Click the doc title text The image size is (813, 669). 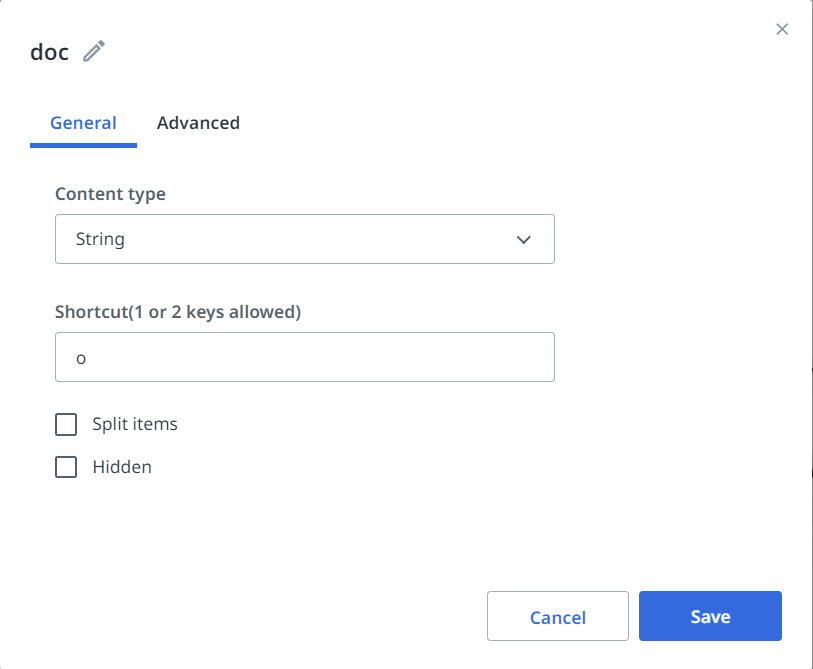pos(49,53)
